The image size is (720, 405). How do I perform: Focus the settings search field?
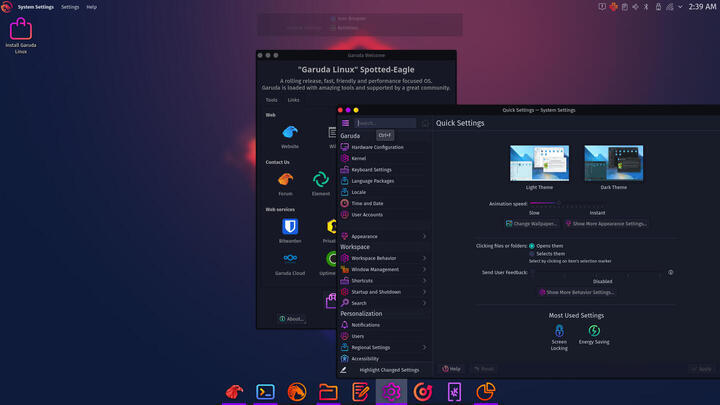point(385,123)
